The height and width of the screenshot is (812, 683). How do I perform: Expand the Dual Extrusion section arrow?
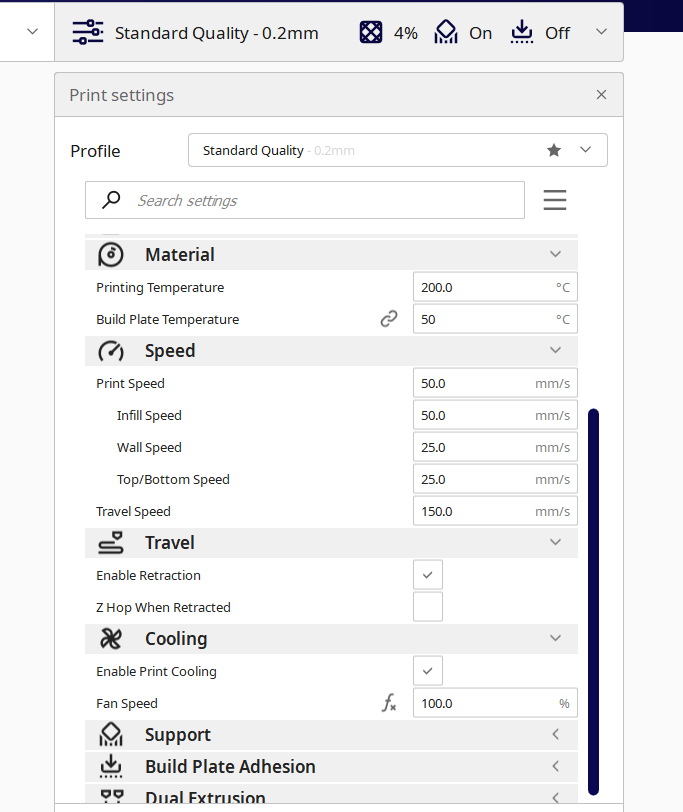(555, 798)
